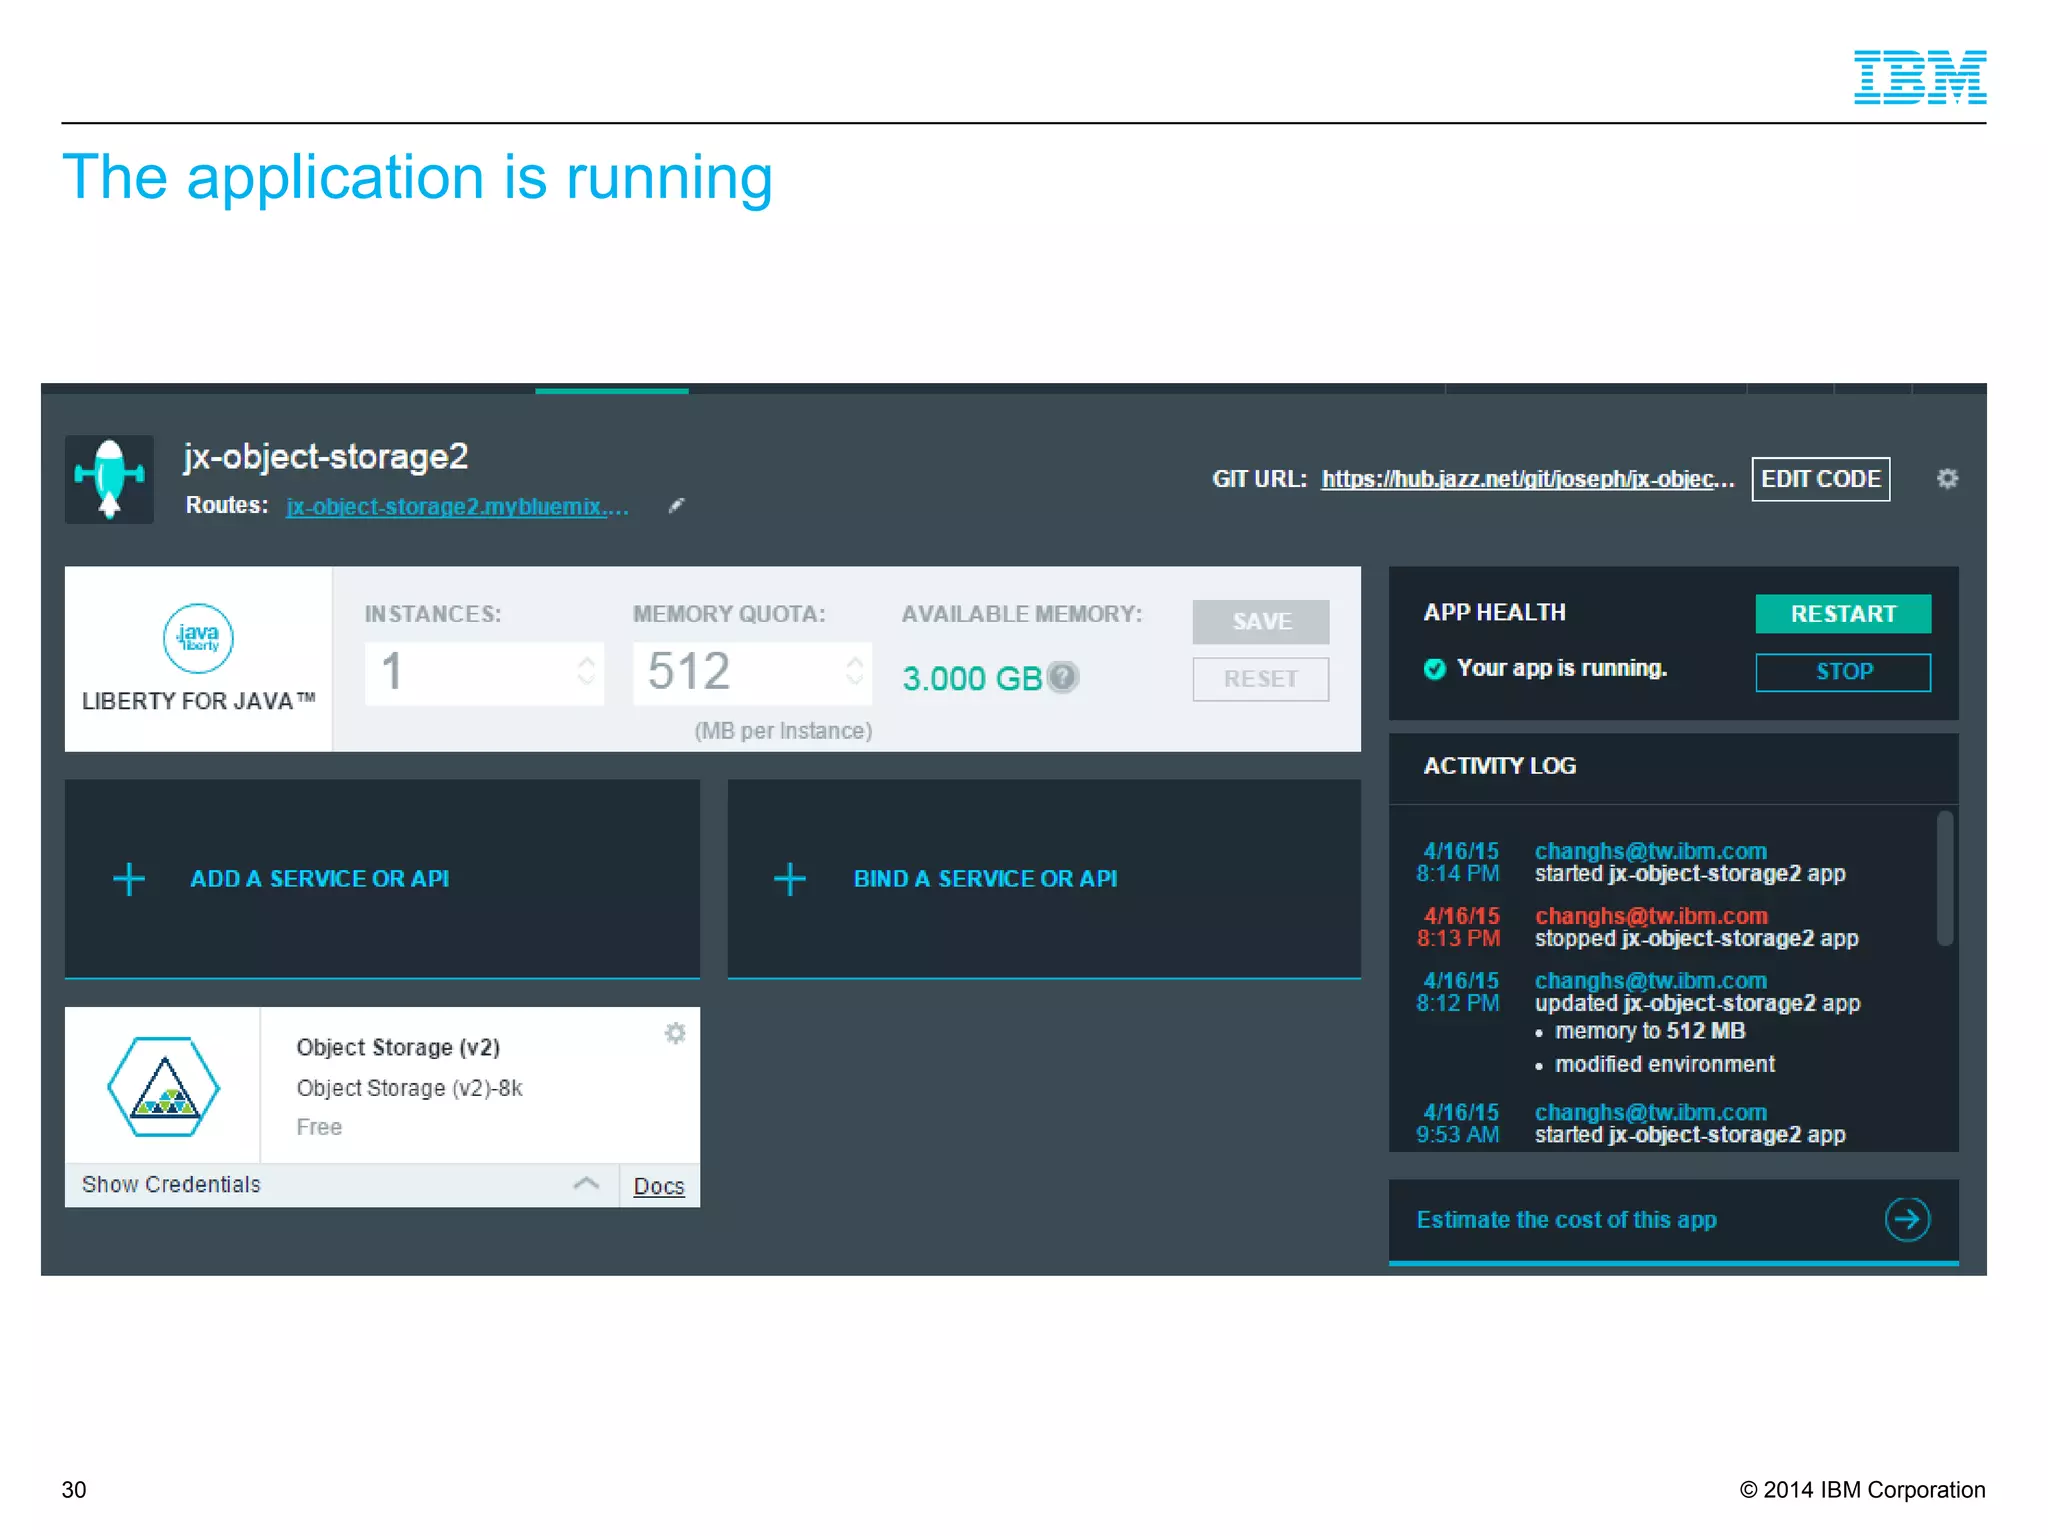Click the RESET button
The image size is (2048, 1536).
[1260, 679]
